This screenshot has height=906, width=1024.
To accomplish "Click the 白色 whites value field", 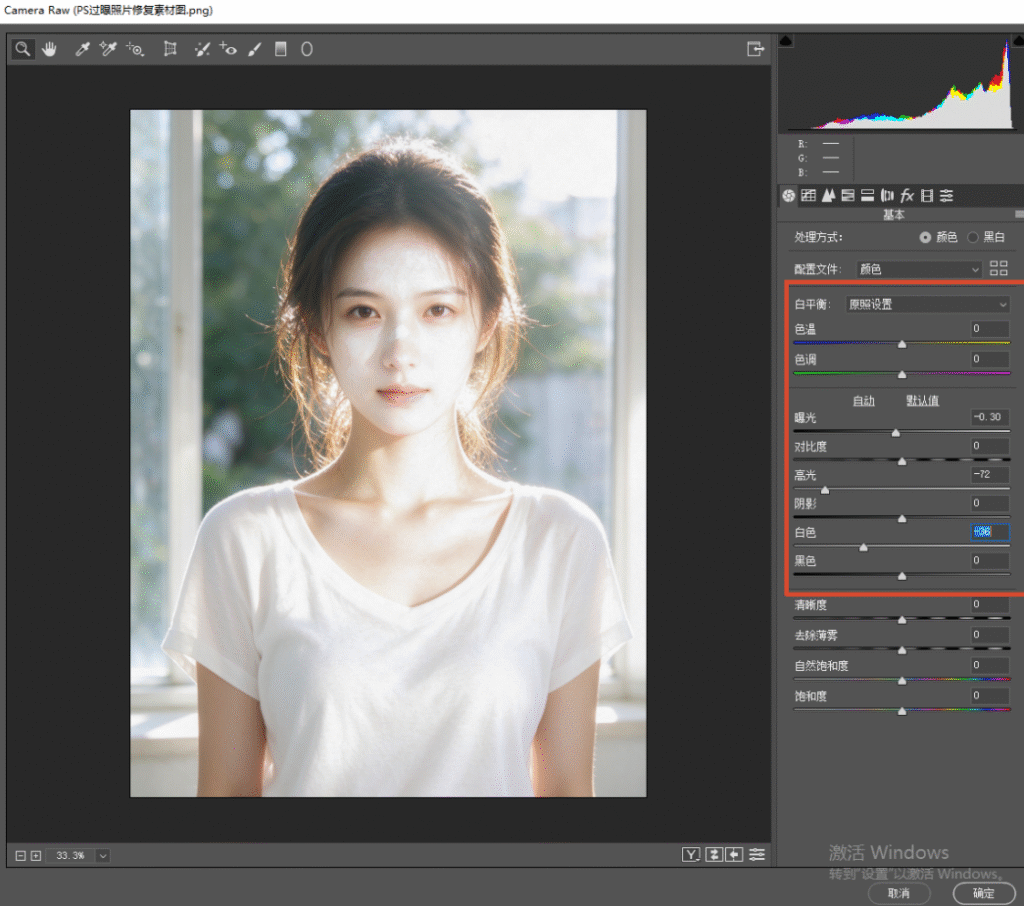I will click(x=989, y=532).
